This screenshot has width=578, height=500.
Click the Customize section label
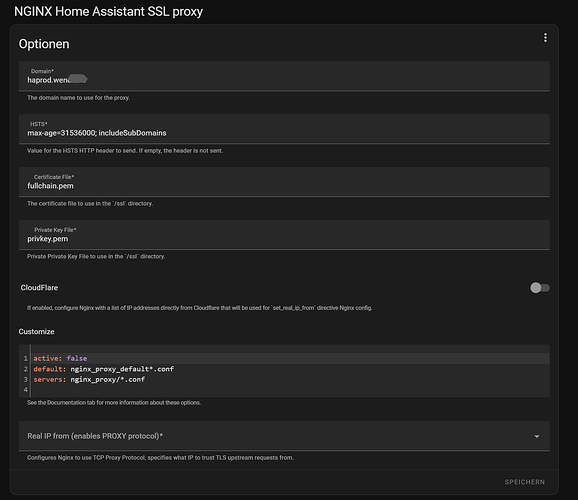(x=36, y=331)
